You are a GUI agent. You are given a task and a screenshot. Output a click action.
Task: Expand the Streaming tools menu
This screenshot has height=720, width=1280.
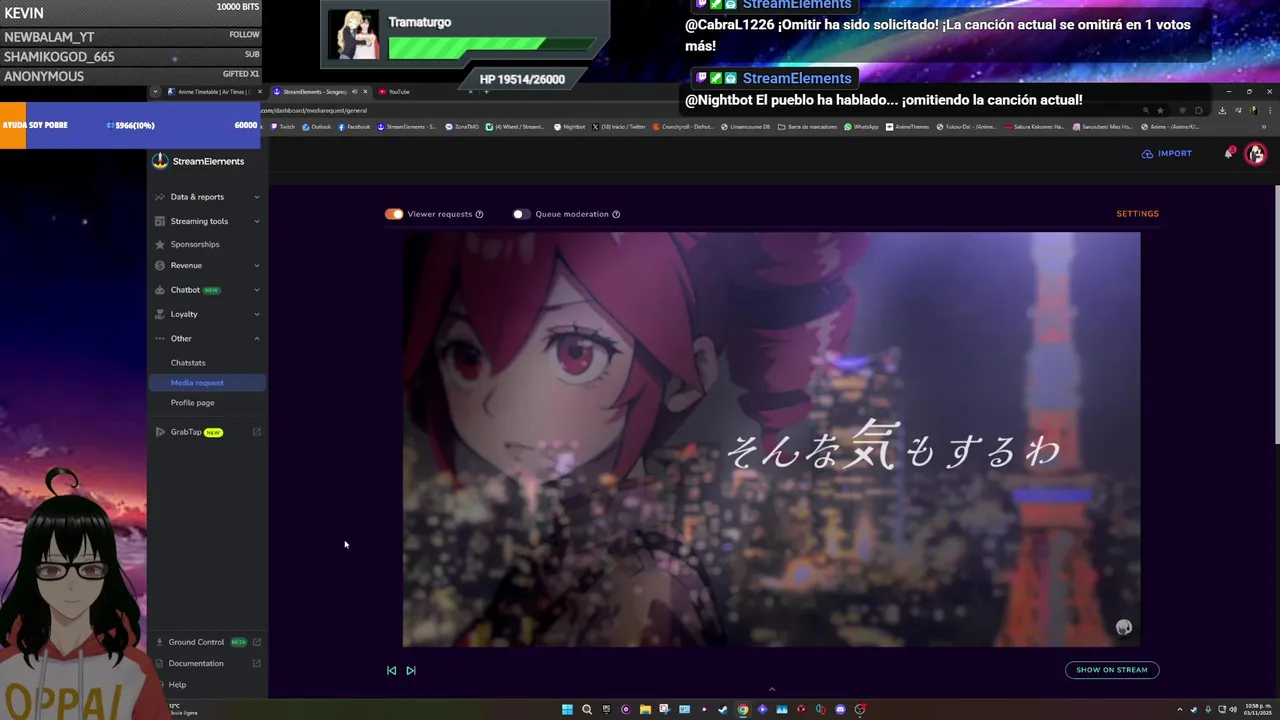pos(257,221)
